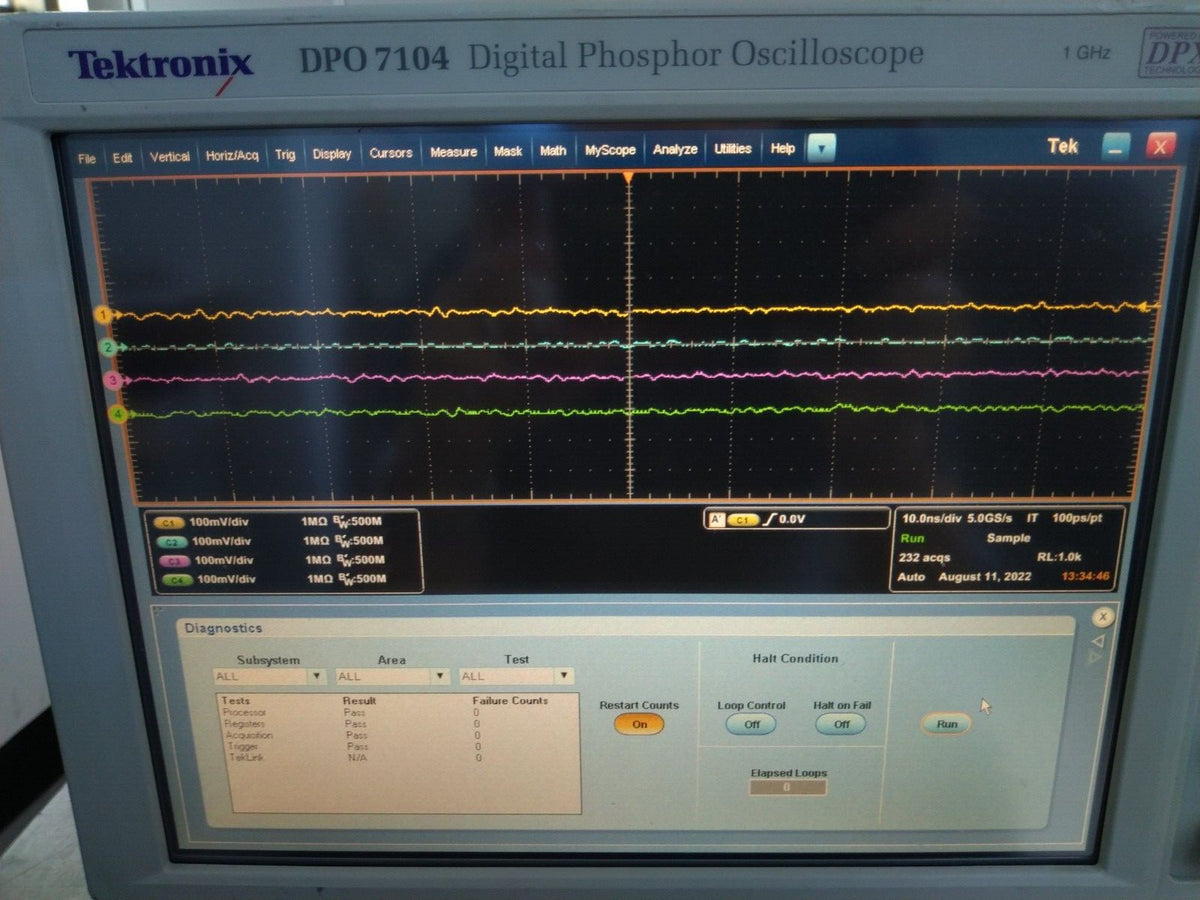Click the C1 trigger source badge
Image resolution: width=1200 pixels, height=900 pixels.
click(x=743, y=520)
